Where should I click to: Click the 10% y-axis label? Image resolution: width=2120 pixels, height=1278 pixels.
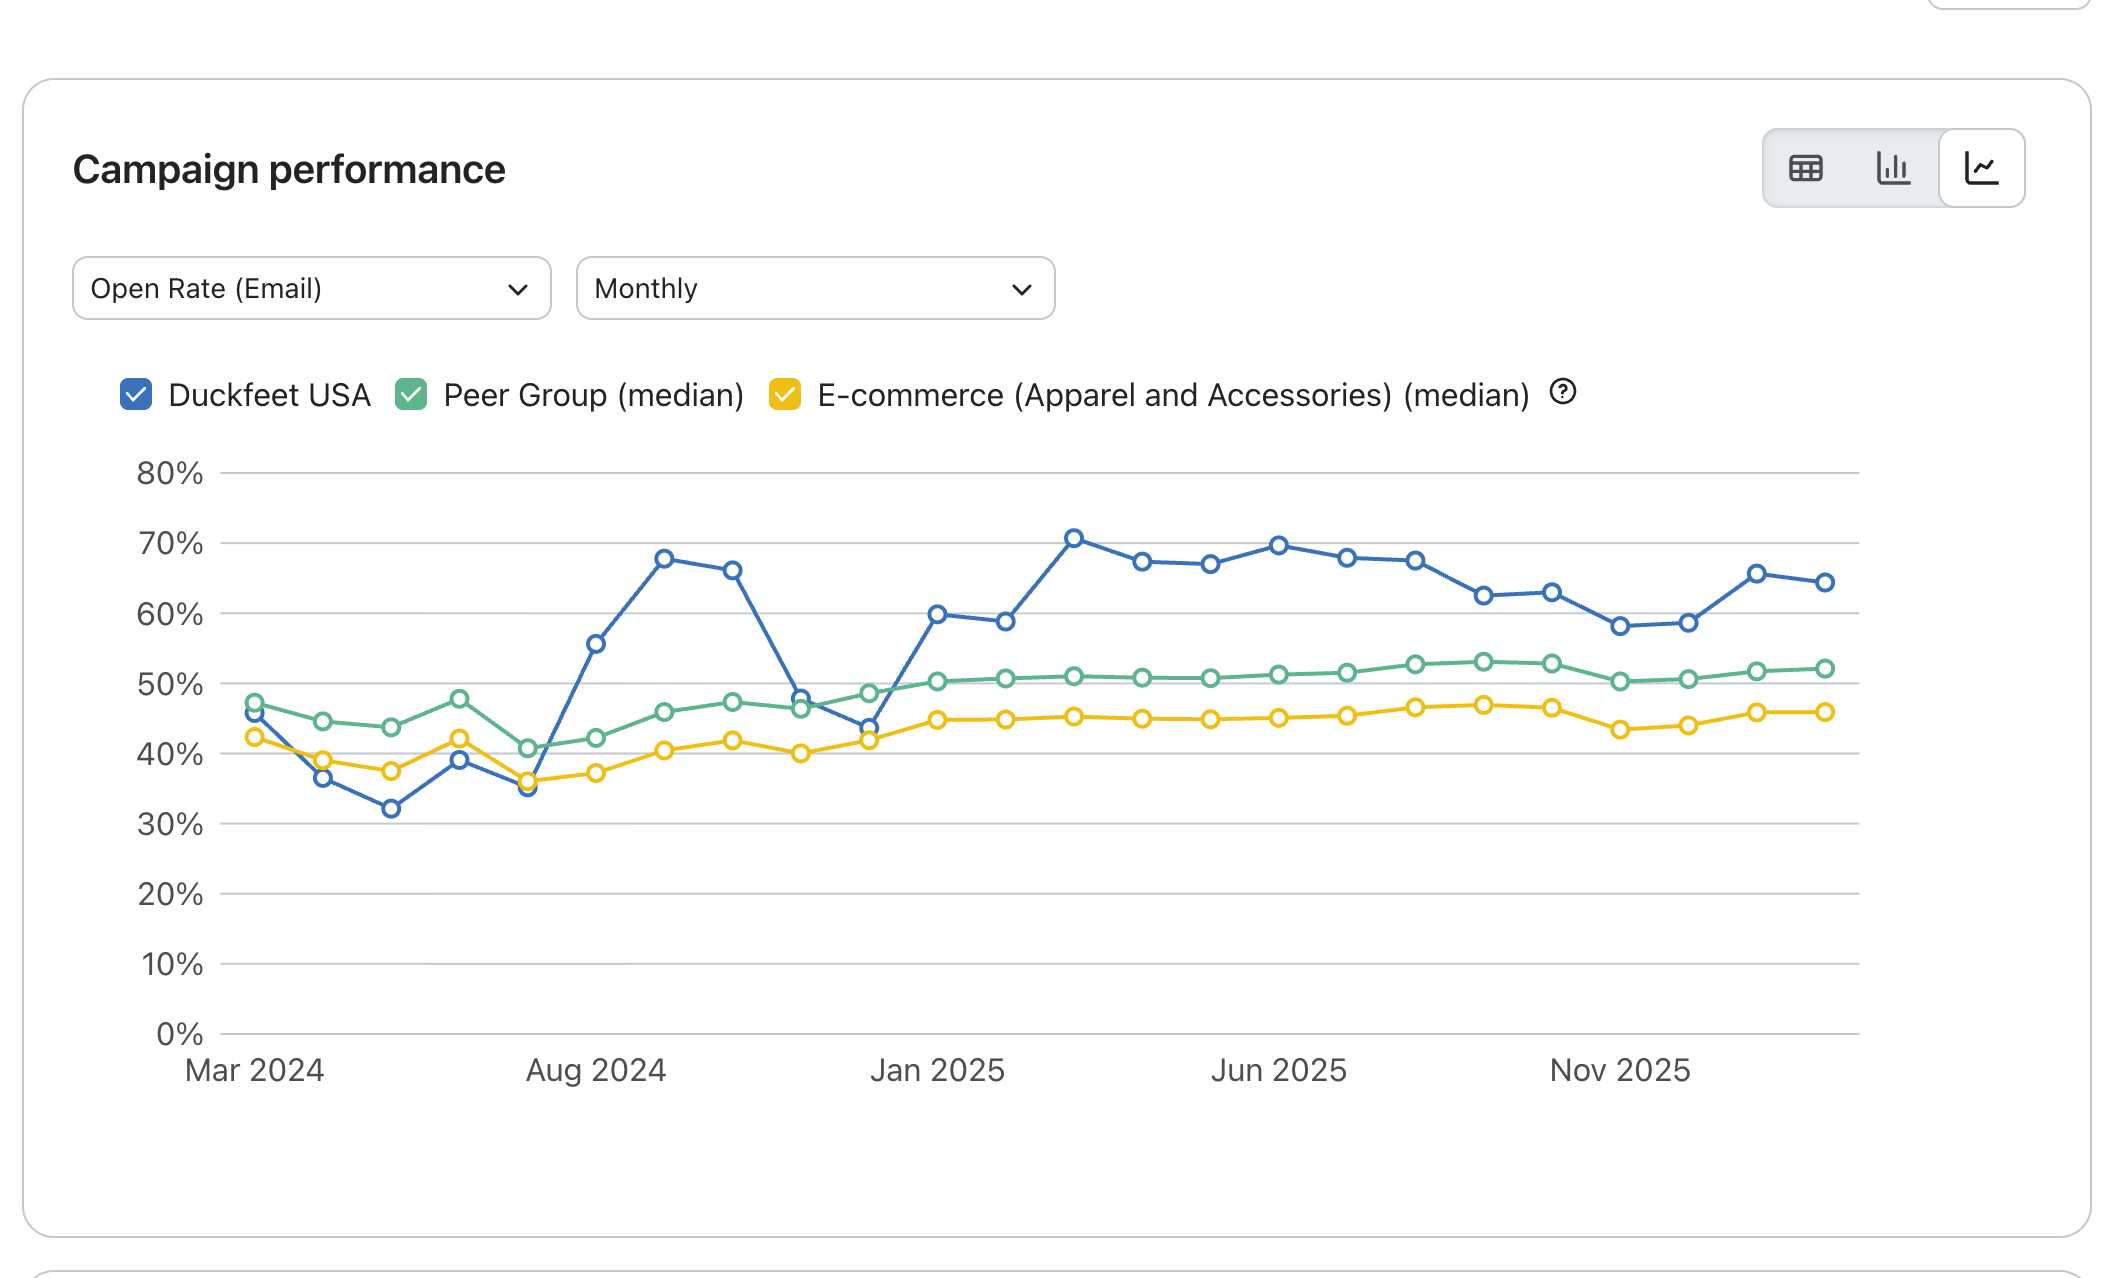[172, 964]
